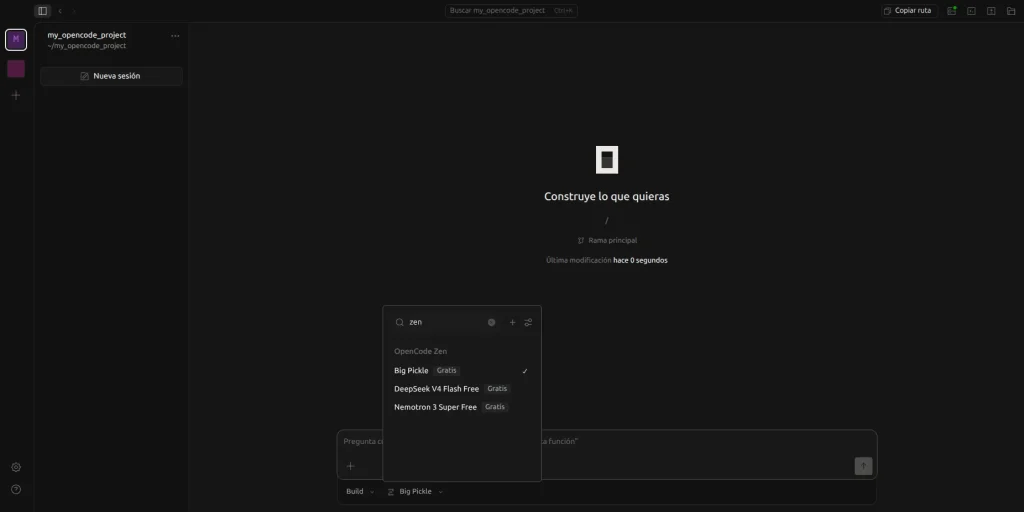Add a new project with sidebar plus
Image resolution: width=1024 pixels, height=512 pixels.
click(16, 95)
